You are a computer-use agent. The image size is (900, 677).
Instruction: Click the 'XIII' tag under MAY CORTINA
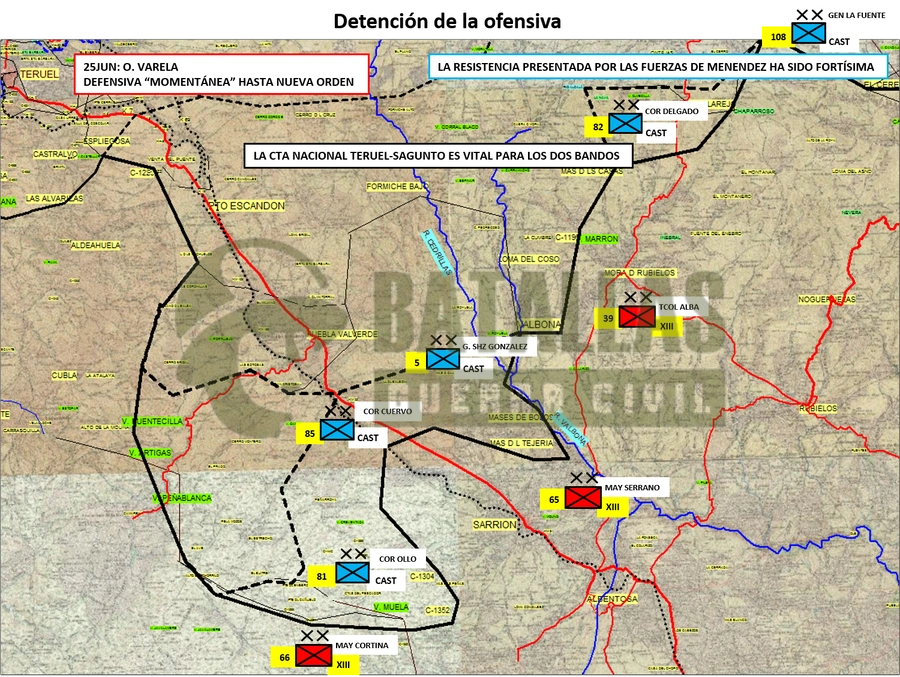(343, 665)
